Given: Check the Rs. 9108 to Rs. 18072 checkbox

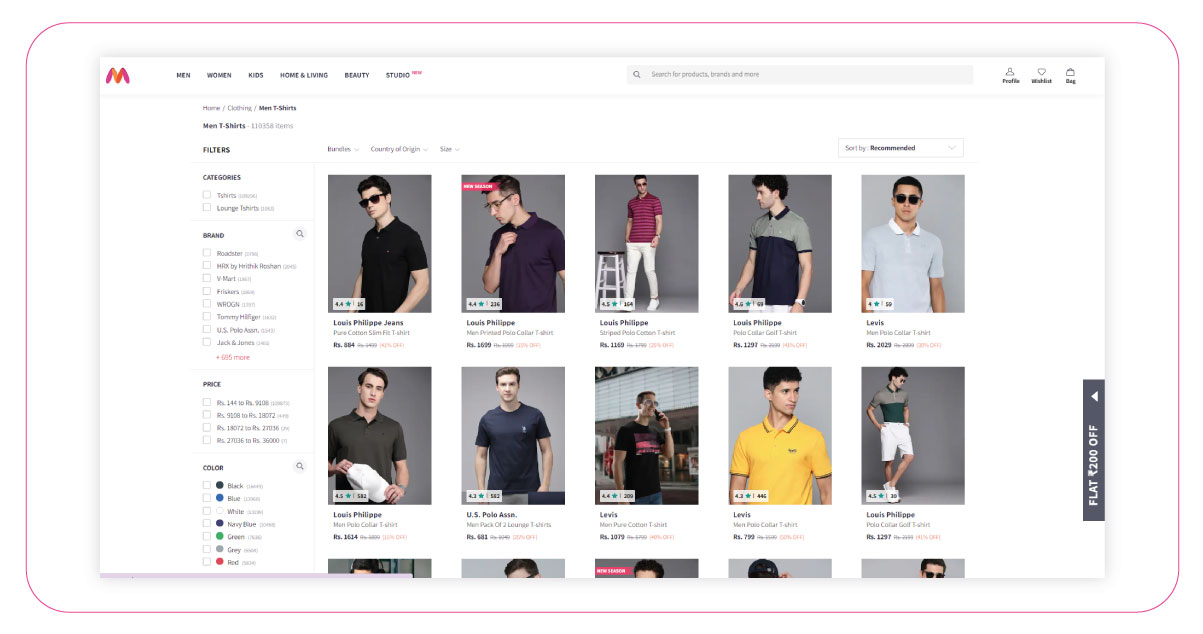Looking at the screenshot, I should [207, 415].
